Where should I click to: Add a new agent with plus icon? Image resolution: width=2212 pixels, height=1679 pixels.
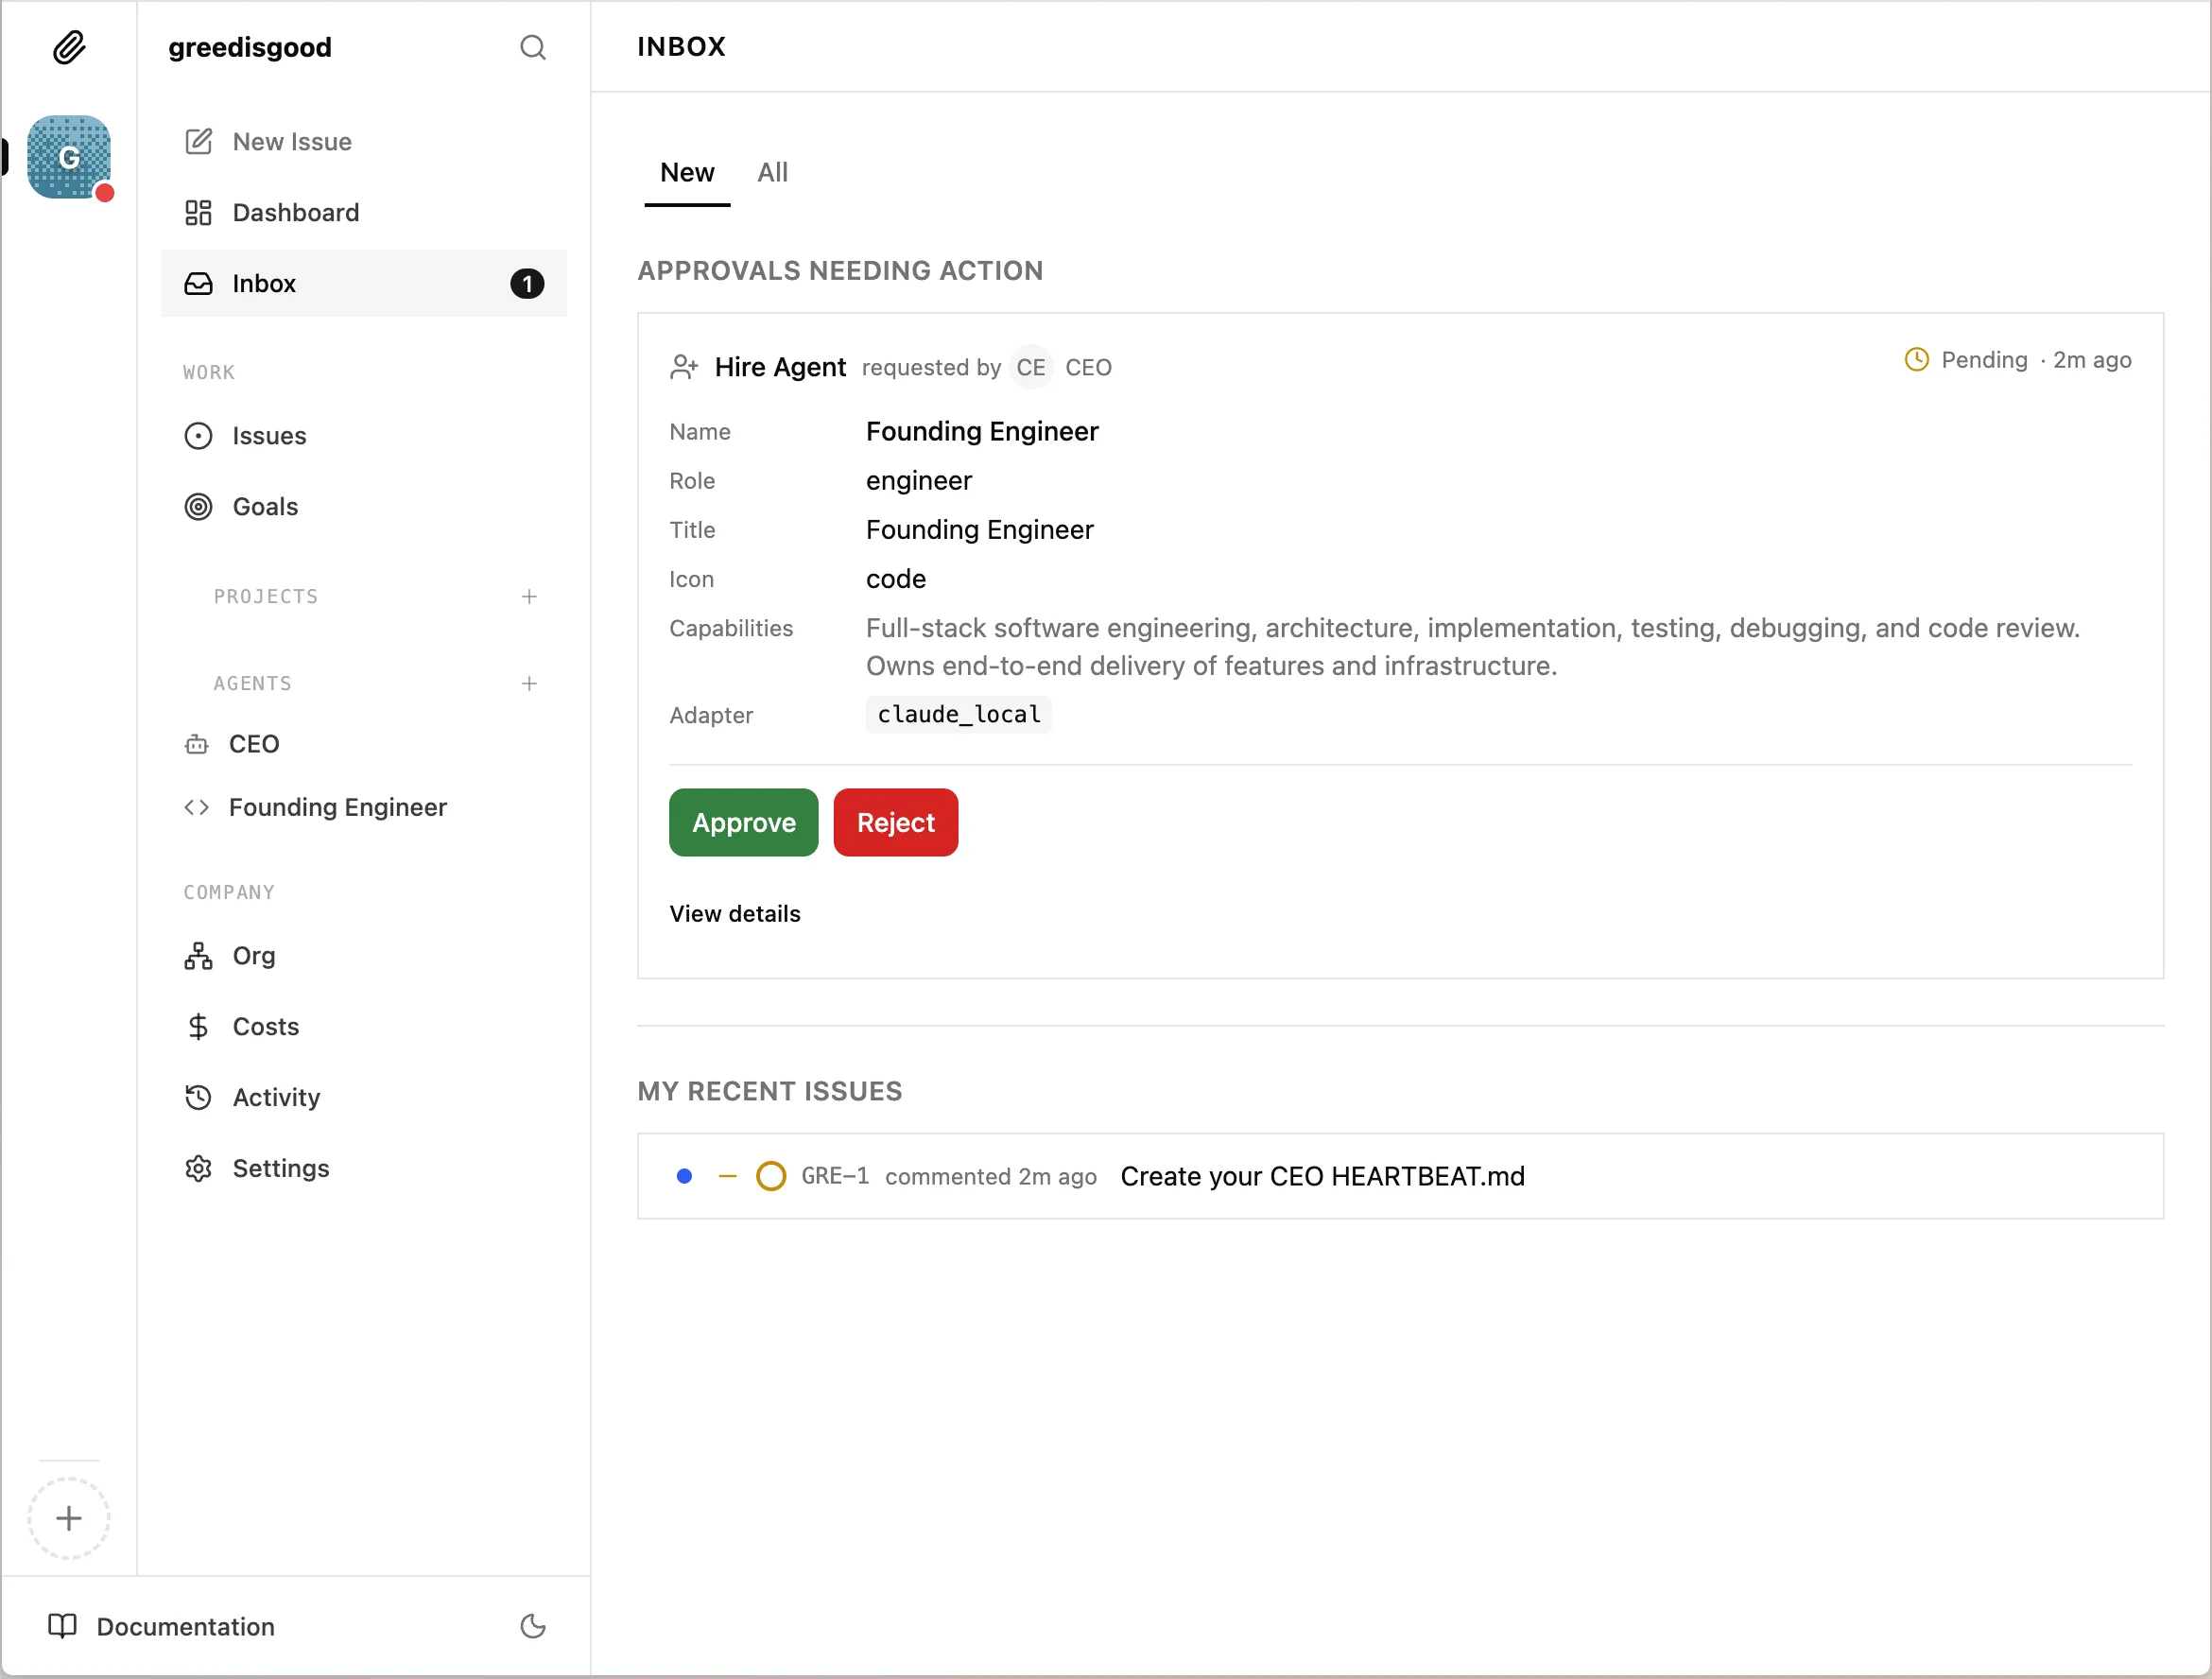[x=529, y=683]
